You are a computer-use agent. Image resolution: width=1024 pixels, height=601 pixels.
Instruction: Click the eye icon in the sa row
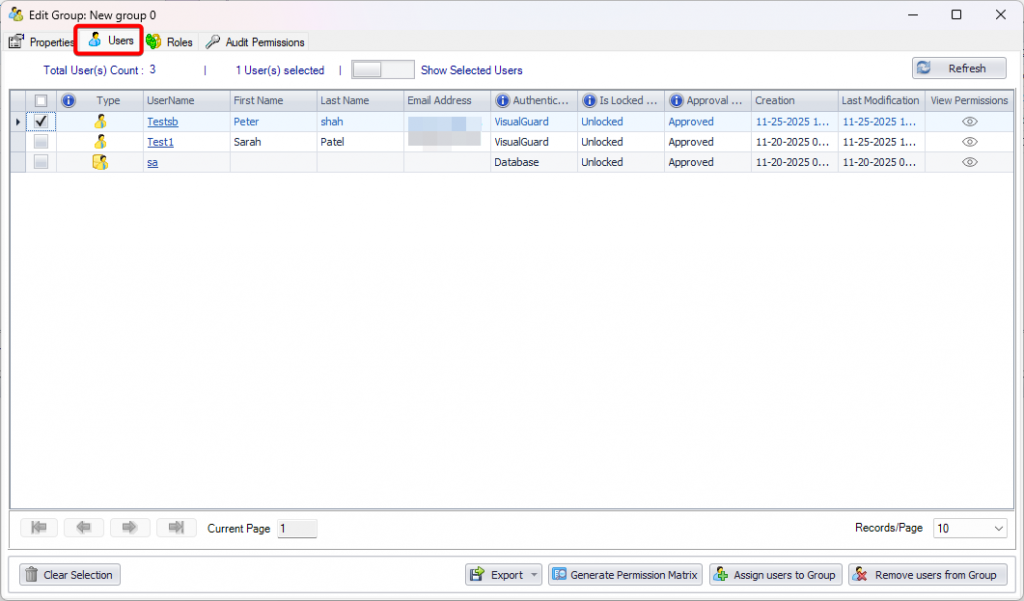[x=968, y=162]
